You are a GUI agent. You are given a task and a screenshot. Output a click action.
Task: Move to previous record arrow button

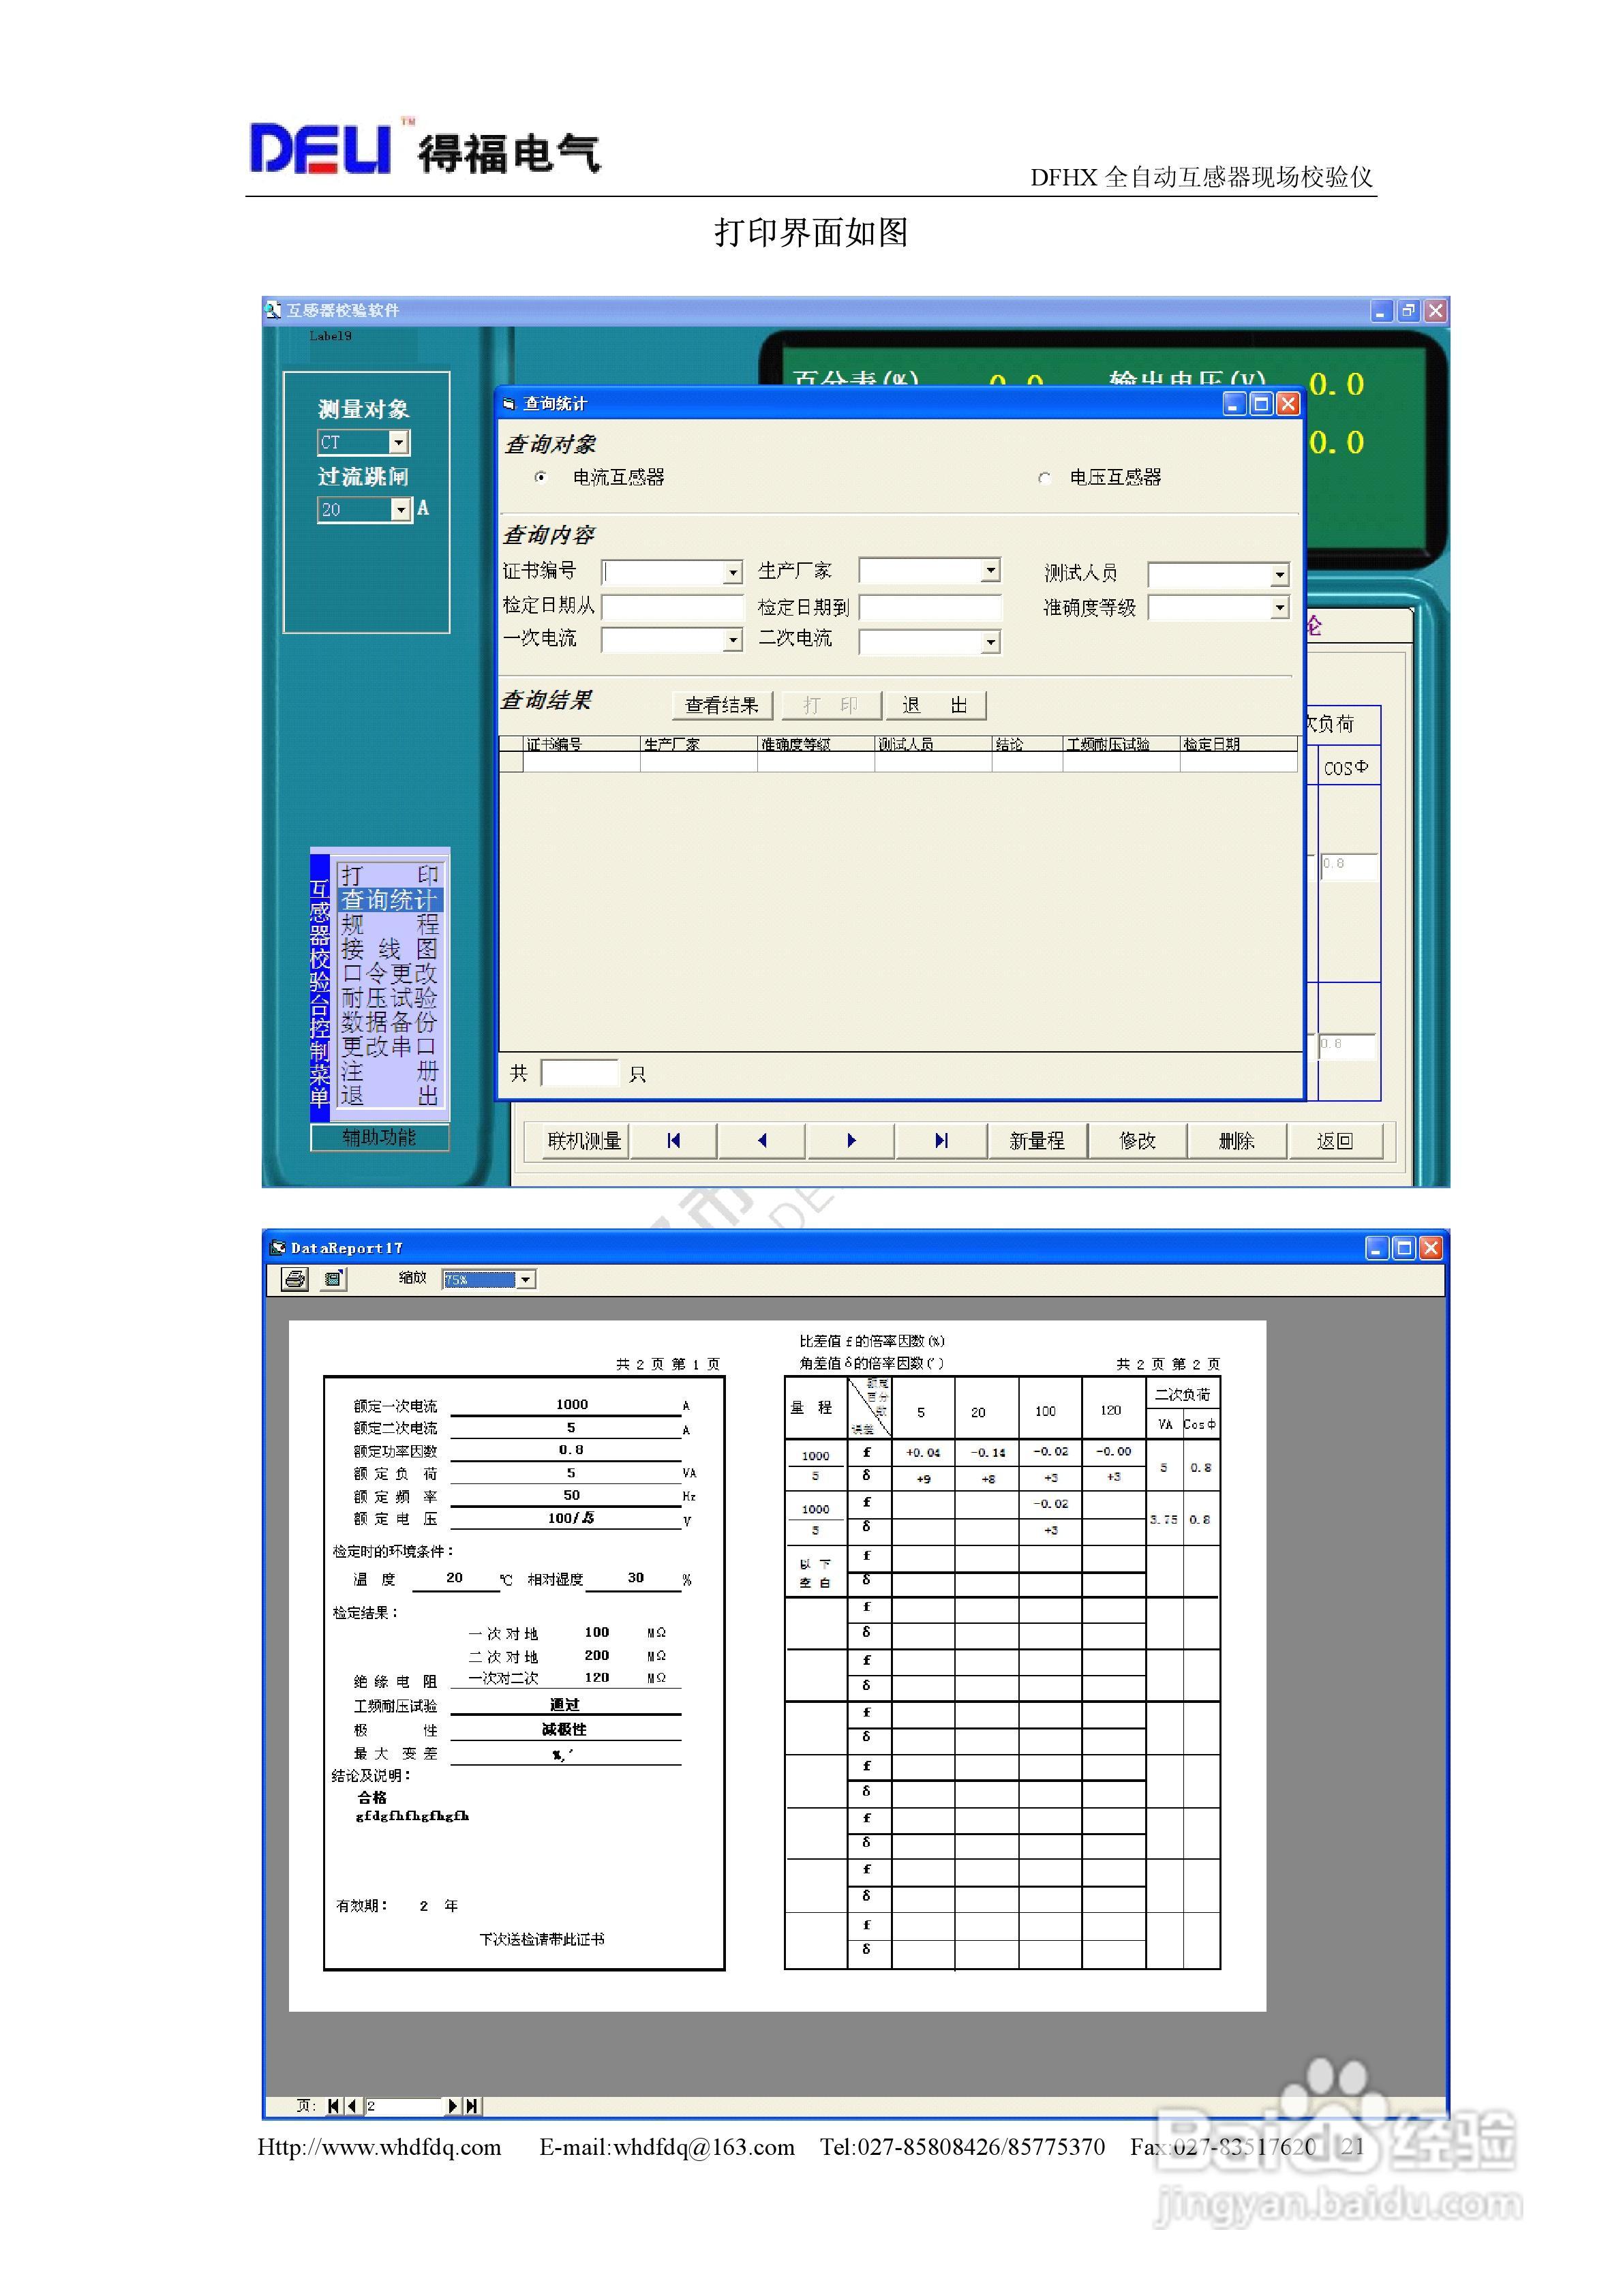[x=762, y=1140]
